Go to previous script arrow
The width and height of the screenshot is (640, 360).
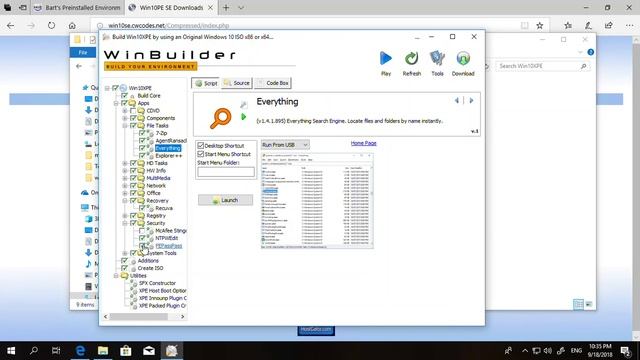(x=457, y=100)
